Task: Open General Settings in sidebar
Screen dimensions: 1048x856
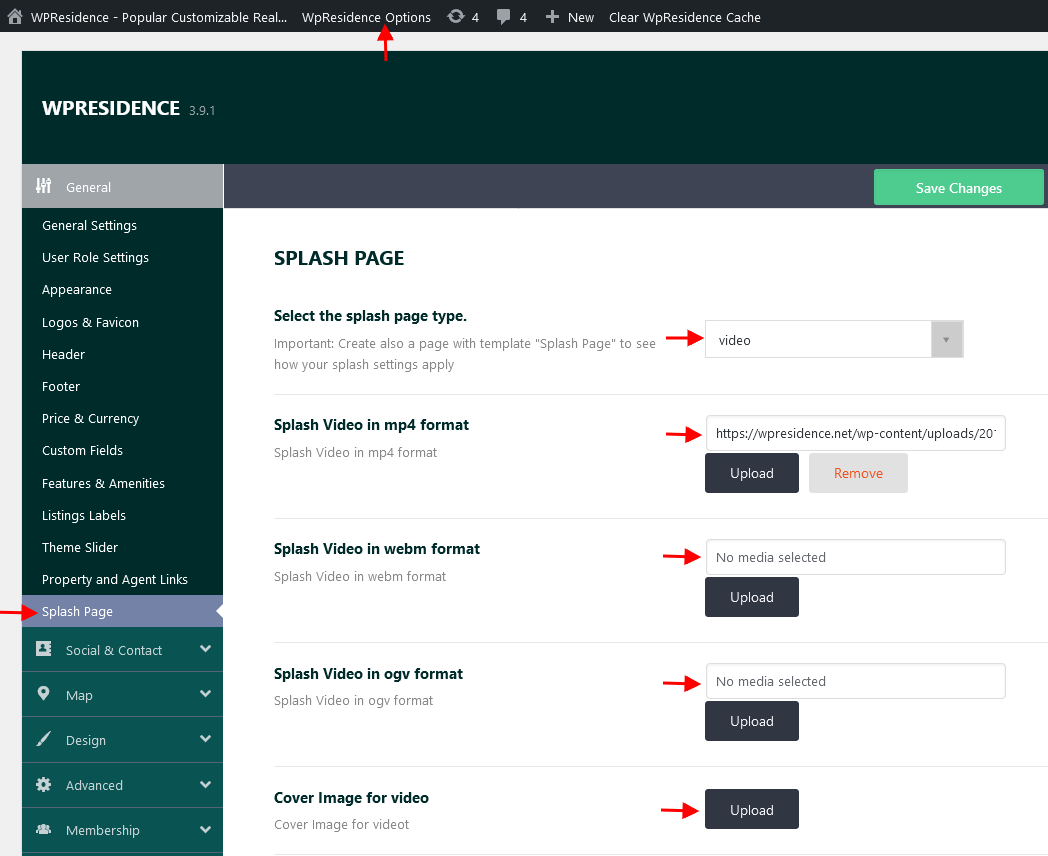Action: [x=90, y=225]
